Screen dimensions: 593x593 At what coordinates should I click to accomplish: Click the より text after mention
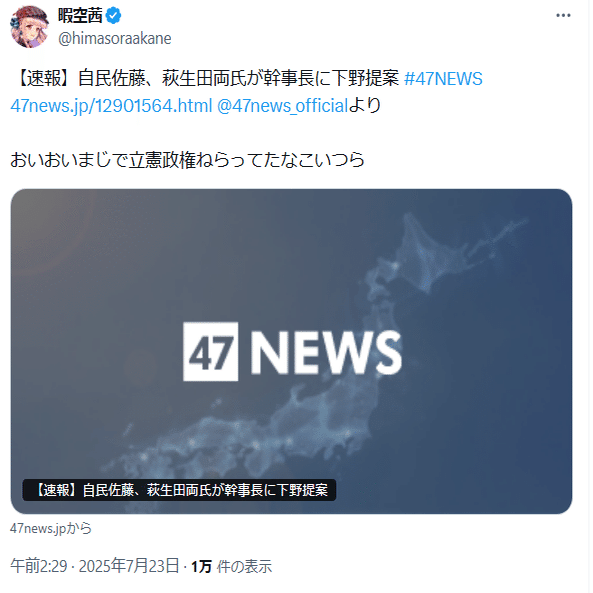click(x=365, y=106)
